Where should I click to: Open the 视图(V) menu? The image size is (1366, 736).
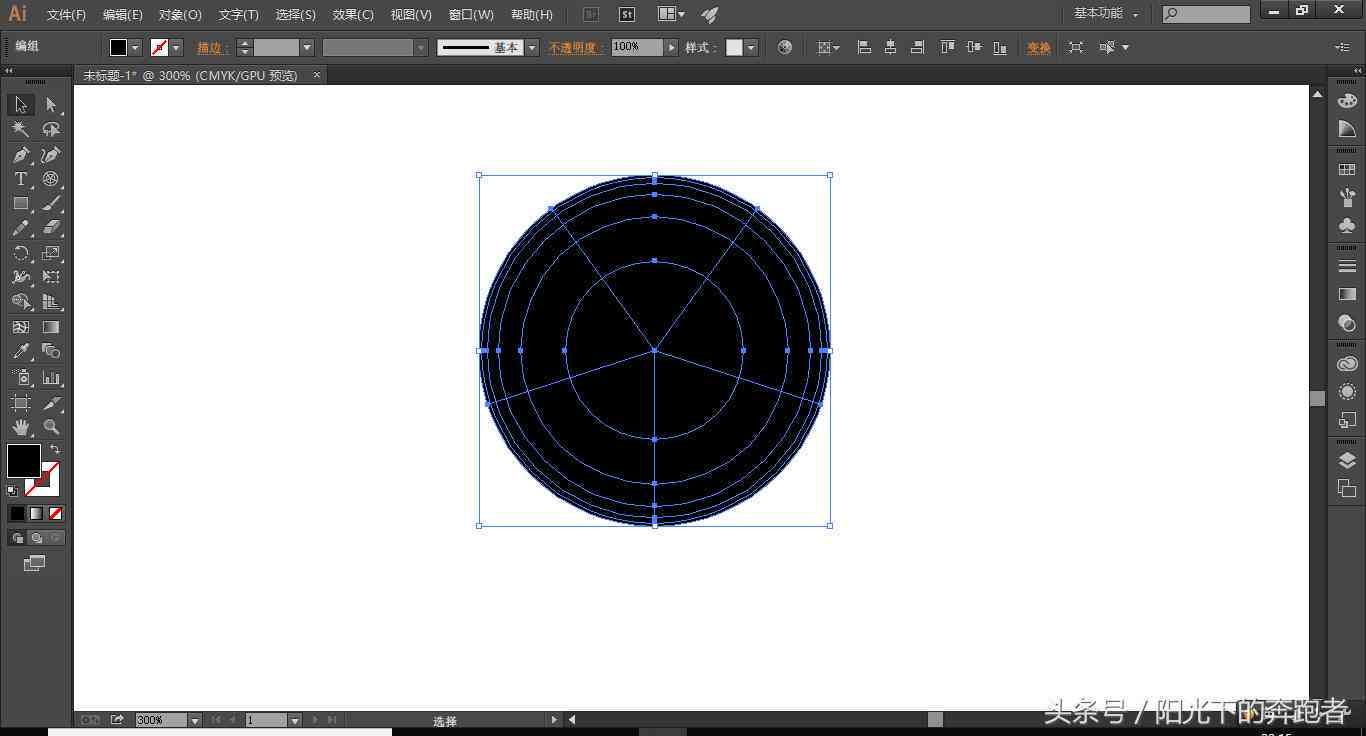click(x=411, y=15)
